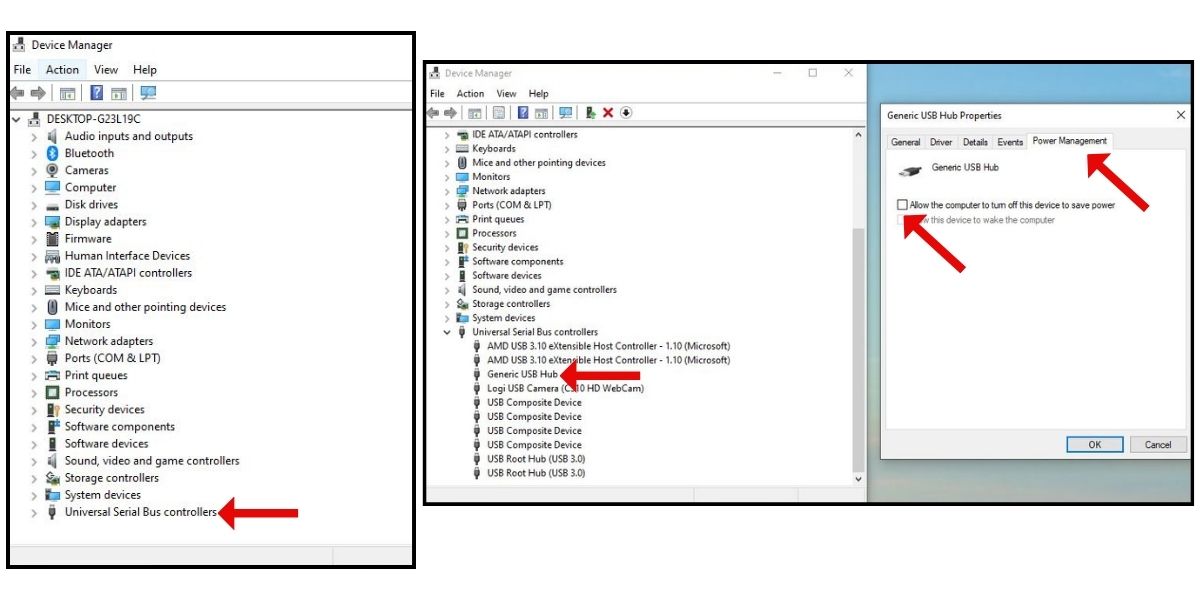Click the Show/Hide console tree icon
This screenshot has height=600, width=1200.
point(473,113)
